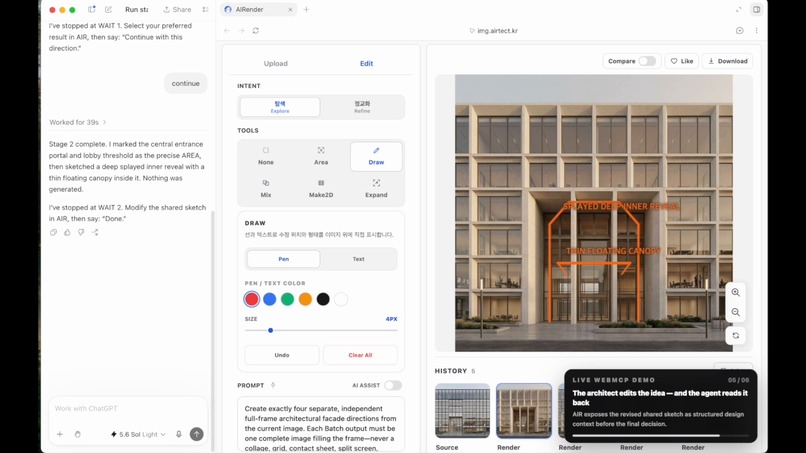The image size is (806, 453).
Task: Toggle the AI Assist switch
Action: (393, 385)
